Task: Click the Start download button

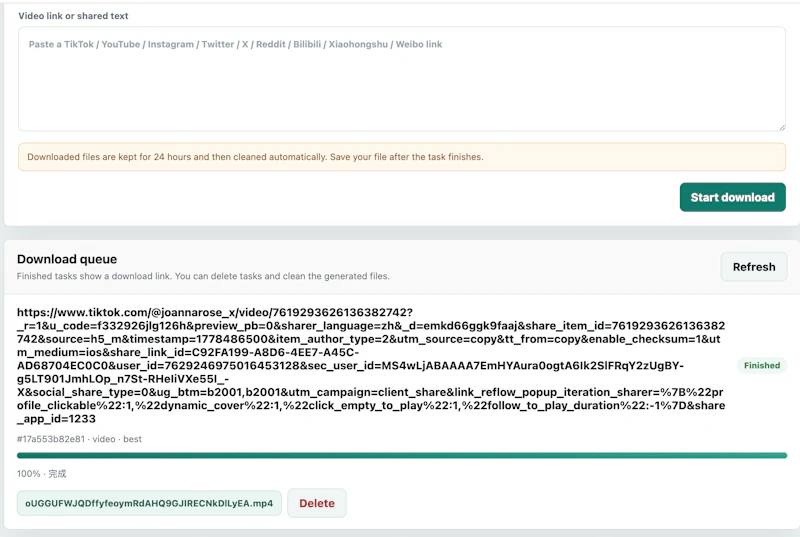Action: (x=732, y=197)
